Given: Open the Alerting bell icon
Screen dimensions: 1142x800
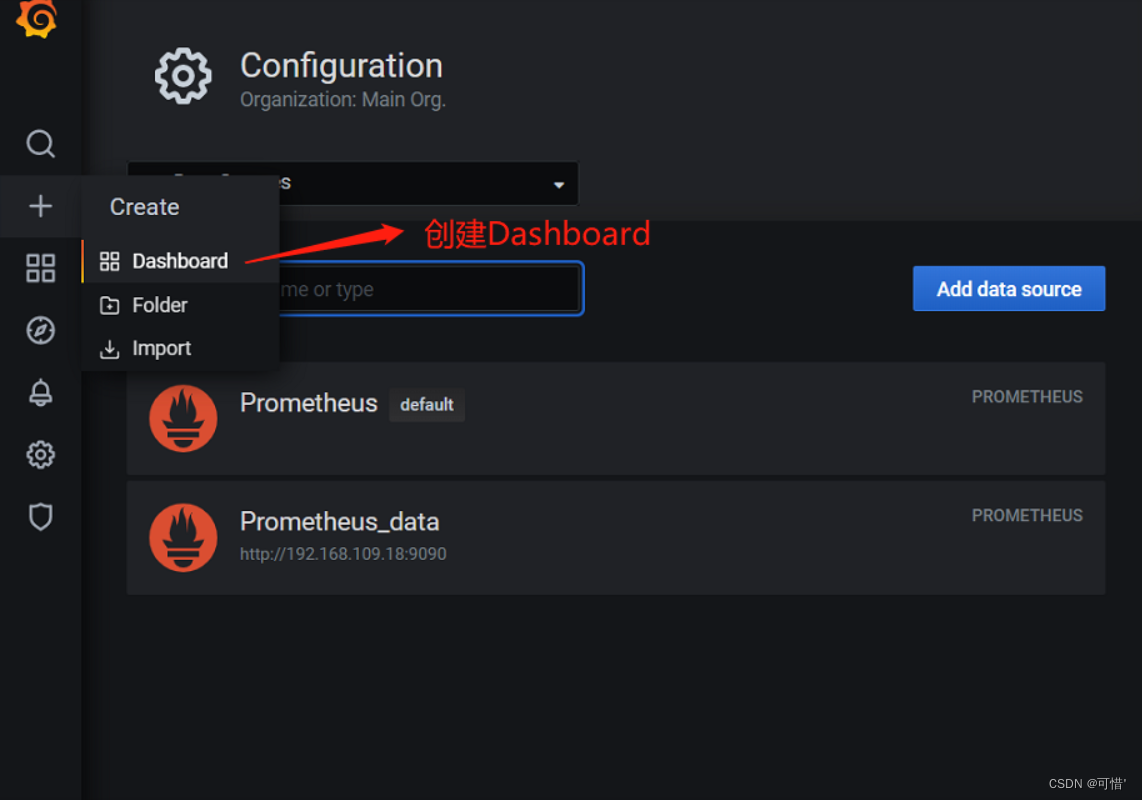Looking at the screenshot, I should [x=40, y=392].
